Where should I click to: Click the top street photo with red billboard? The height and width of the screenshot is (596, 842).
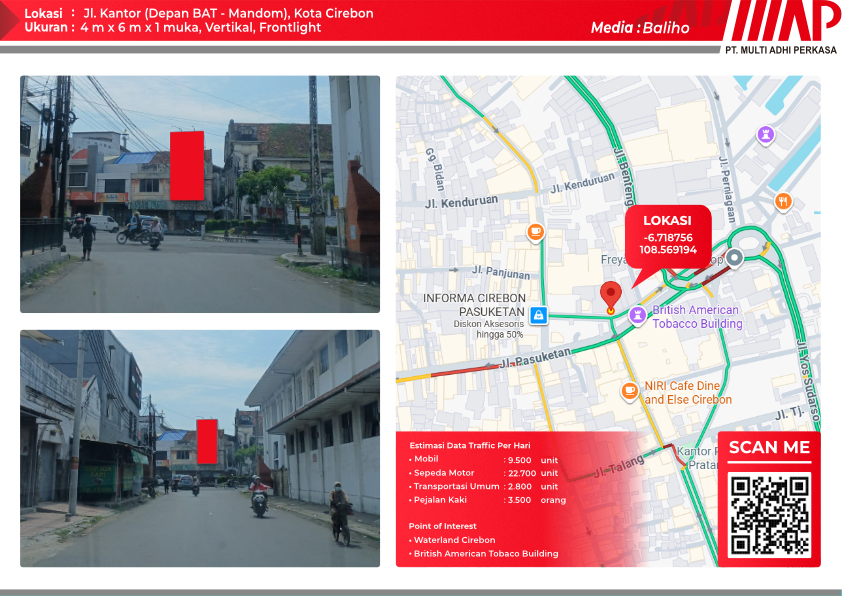(x=200, y=194)
